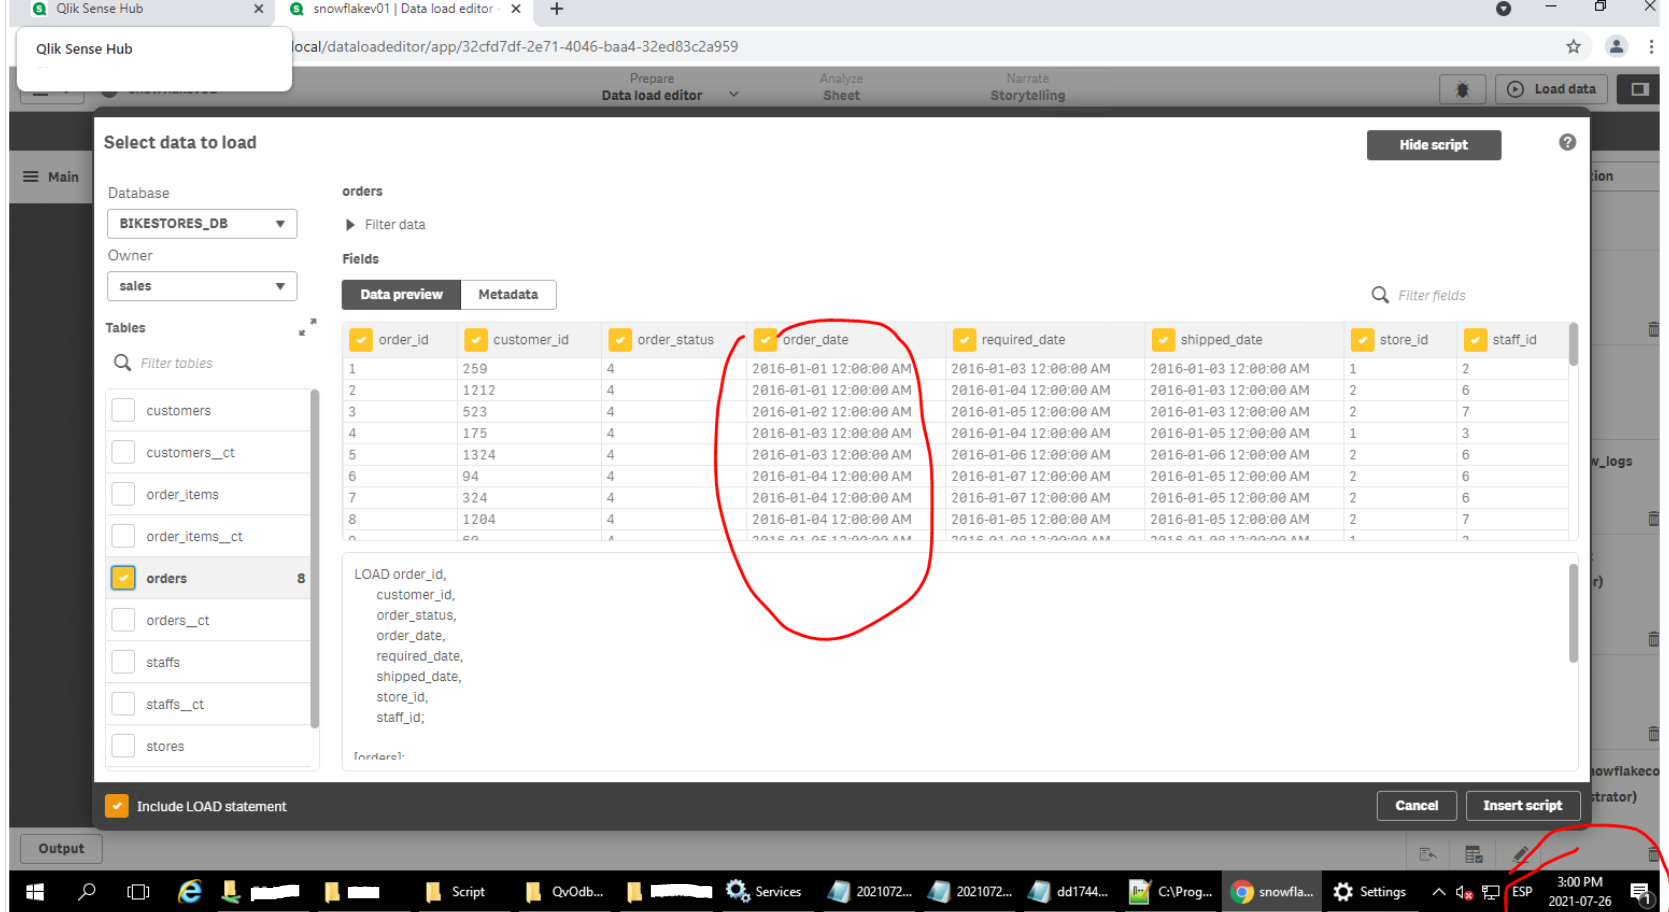Uncheck the orders table checkbox
The height and width of the screenshot is (912, 1669).
coord(123,578)
